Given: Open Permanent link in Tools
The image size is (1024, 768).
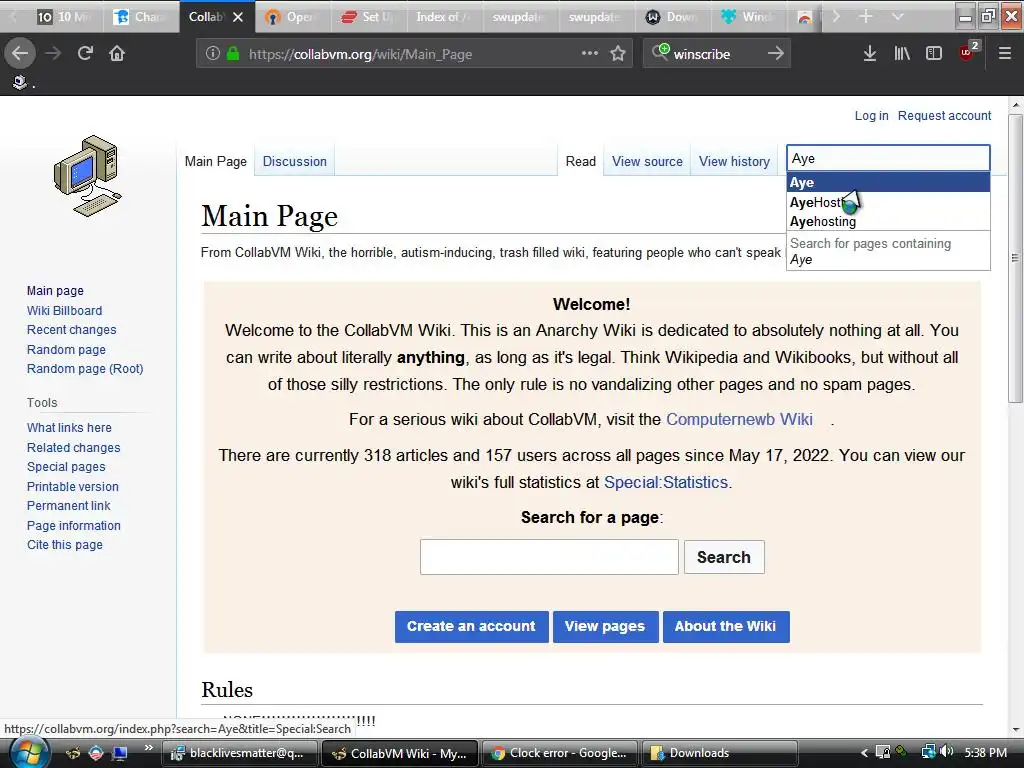Looking at the screenshot, I should click(69, 505).
